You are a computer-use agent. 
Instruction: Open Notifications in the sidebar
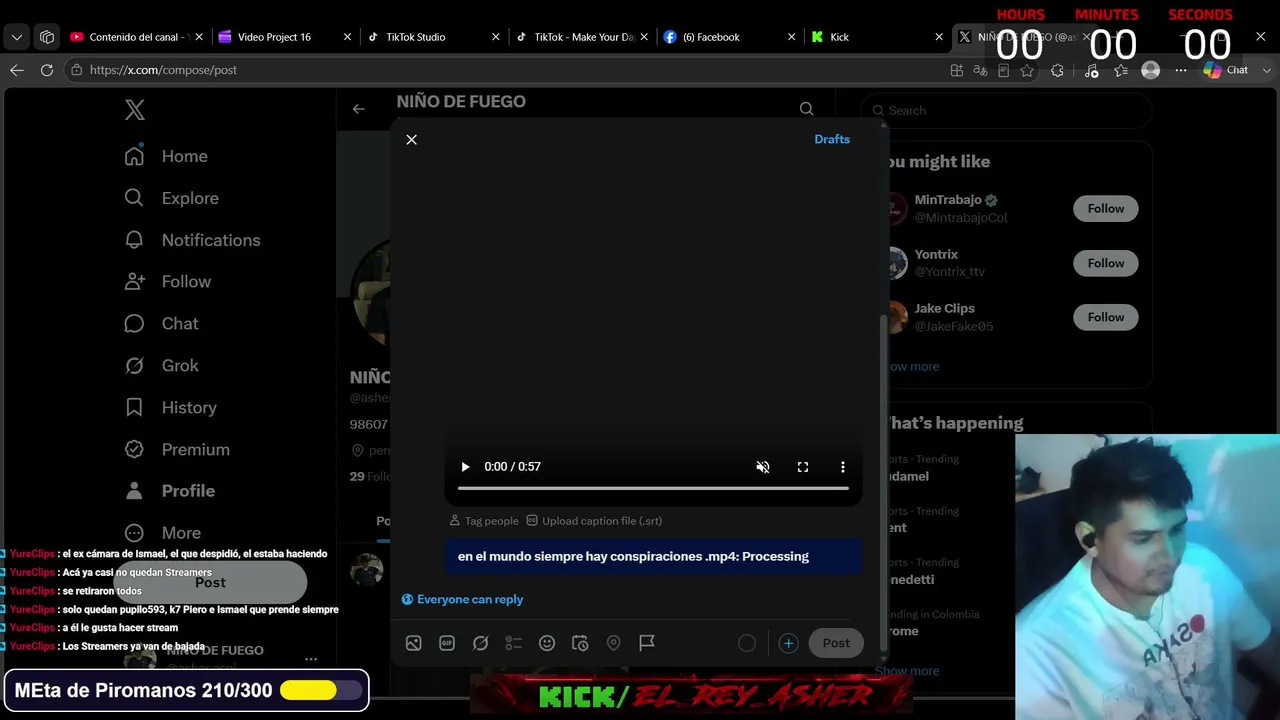tap(192, 240)
